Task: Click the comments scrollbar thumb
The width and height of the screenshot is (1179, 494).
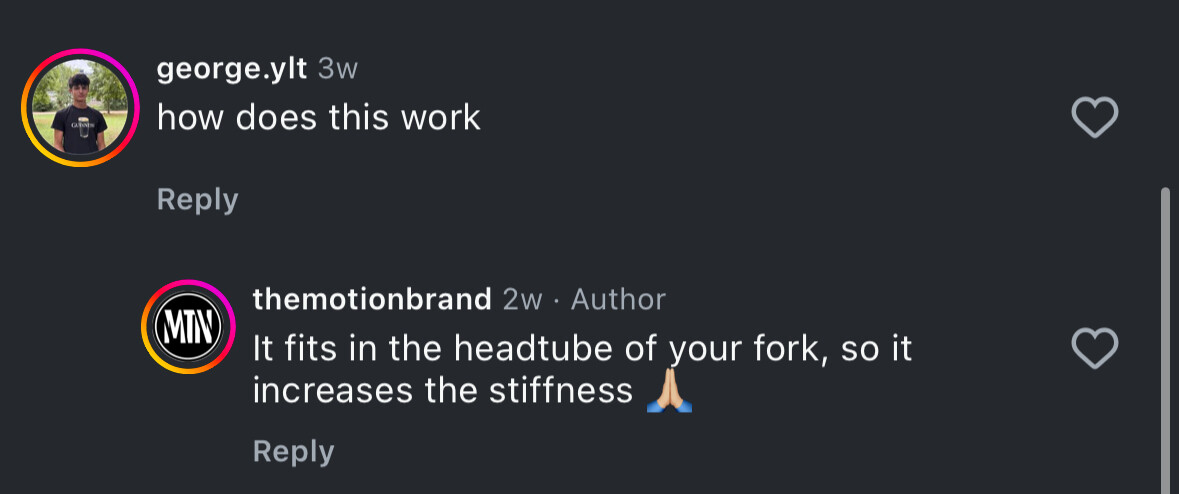Action: [1164, 340]
